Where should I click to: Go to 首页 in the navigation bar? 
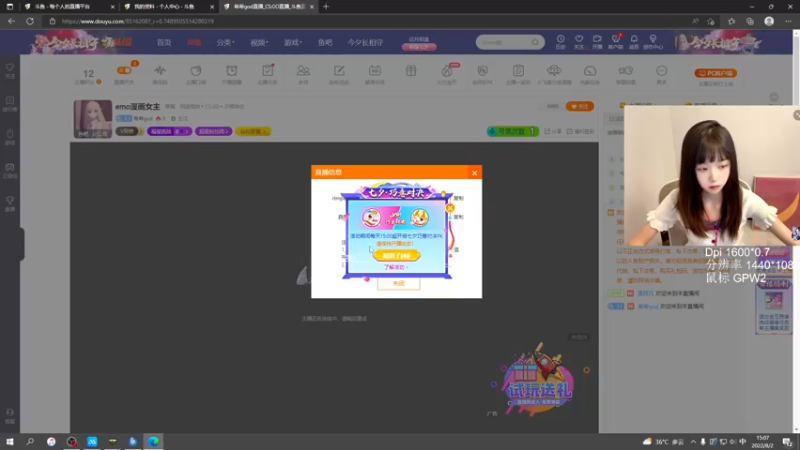pyautogui.click(x=164, y=42)
